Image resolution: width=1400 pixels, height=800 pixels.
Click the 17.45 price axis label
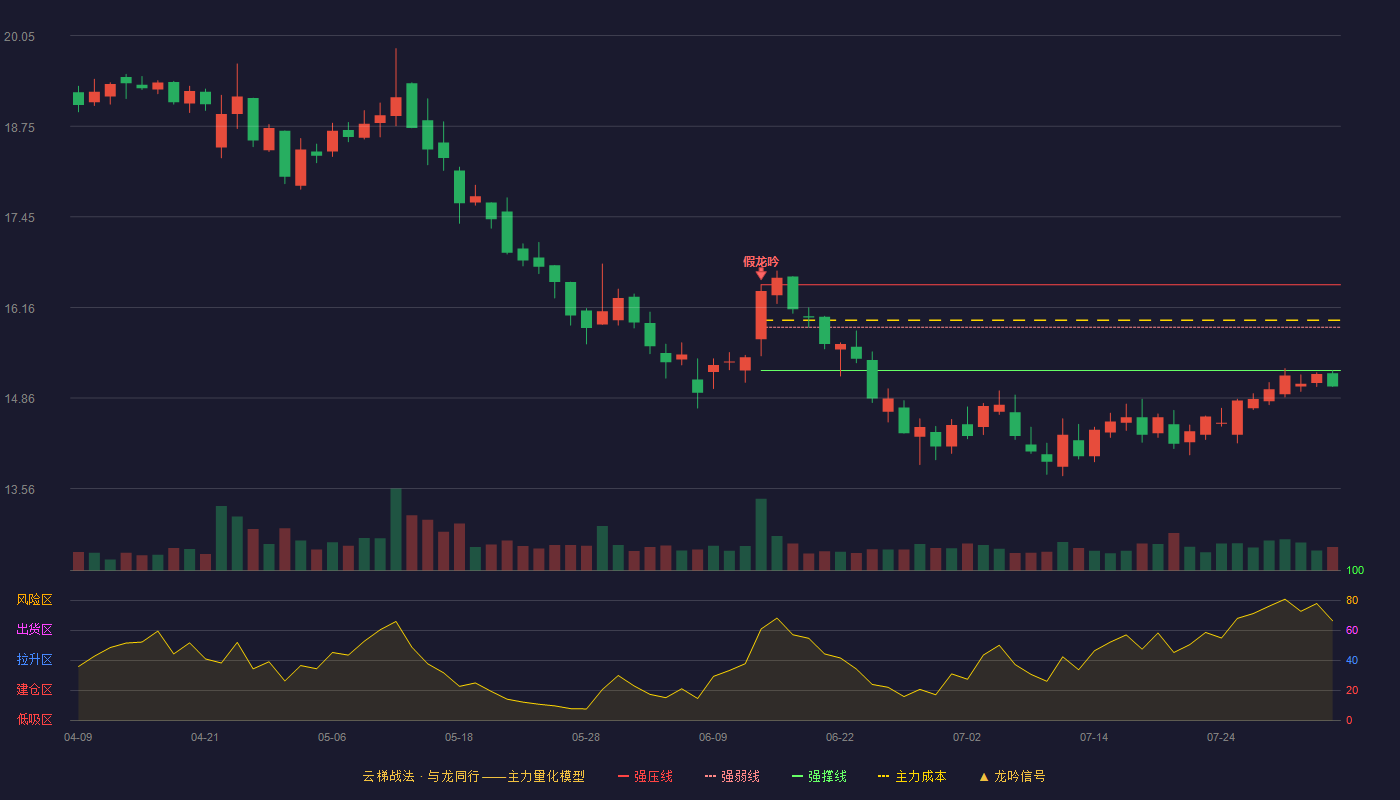(x=19, y=218)
